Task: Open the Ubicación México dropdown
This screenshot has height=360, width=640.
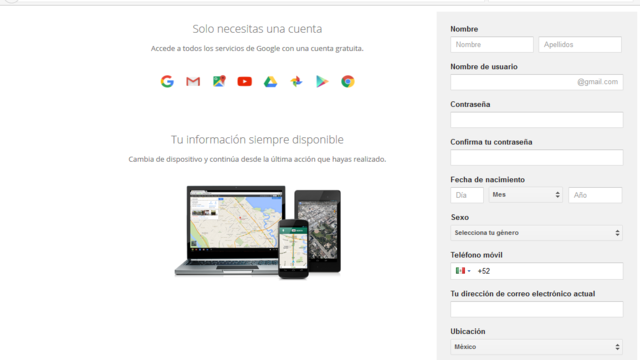Action: tap(536, 347)
